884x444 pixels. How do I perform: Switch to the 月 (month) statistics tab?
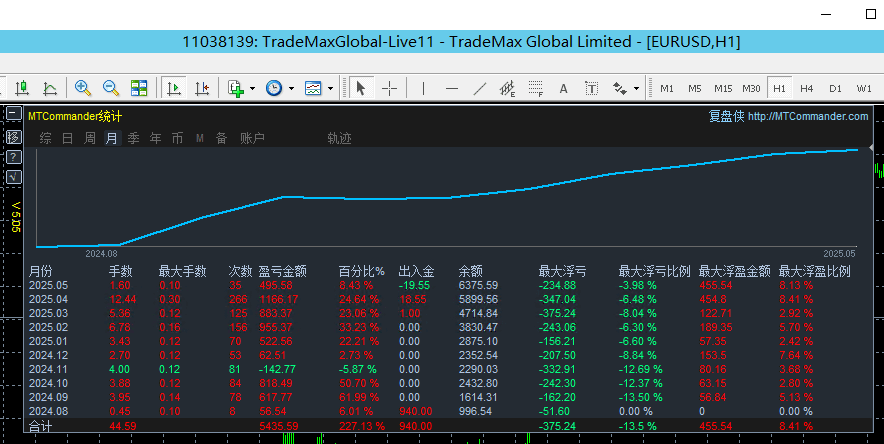pos(111,138)
